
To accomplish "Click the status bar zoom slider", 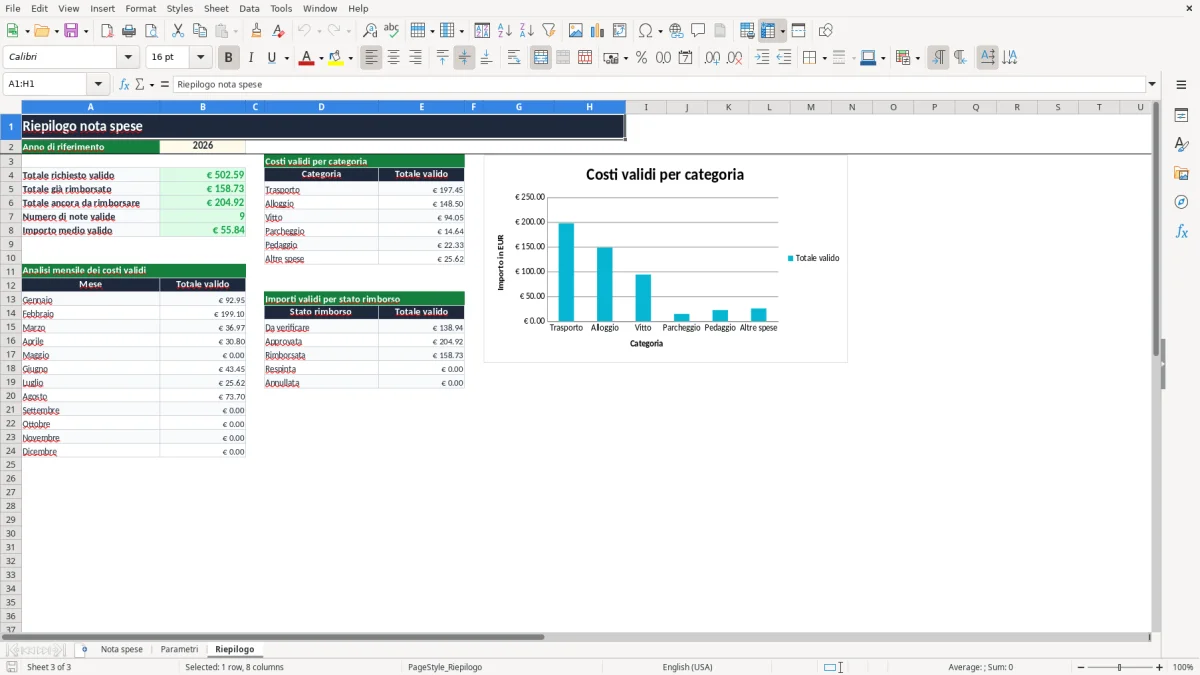I will coord(1120,667).
